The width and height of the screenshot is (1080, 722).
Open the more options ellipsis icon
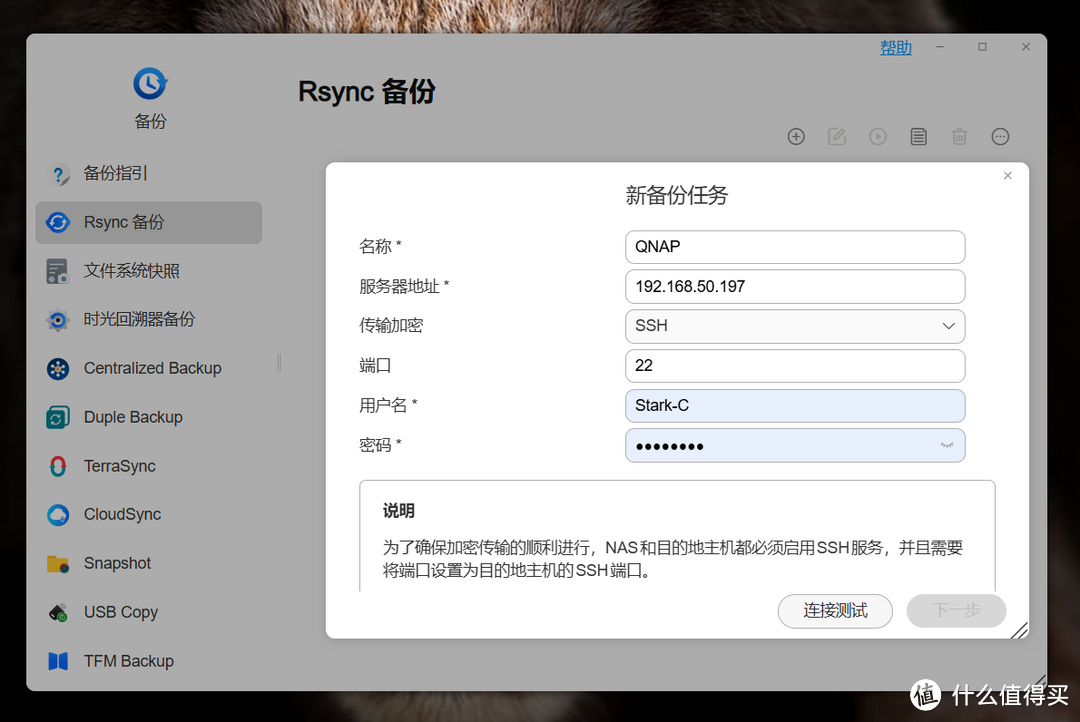(1000, 137)
